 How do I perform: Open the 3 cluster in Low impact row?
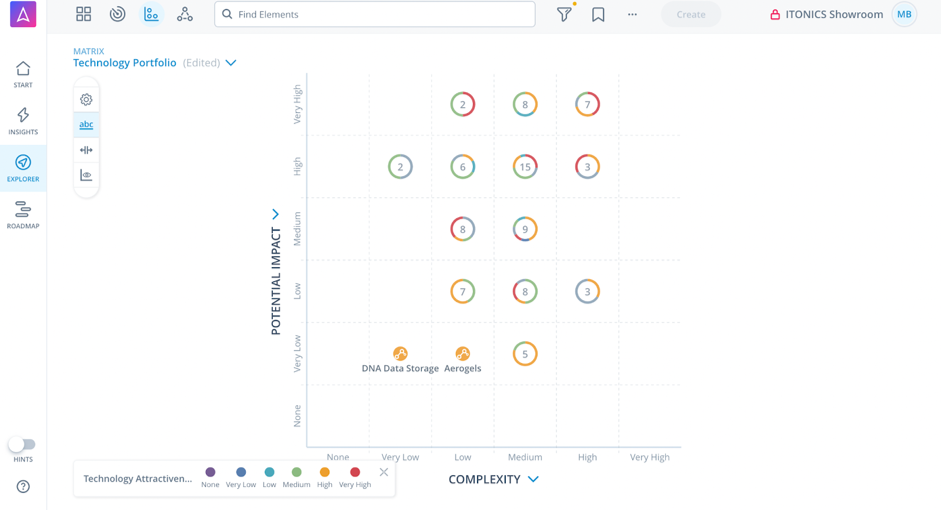[x=588, y=292]
